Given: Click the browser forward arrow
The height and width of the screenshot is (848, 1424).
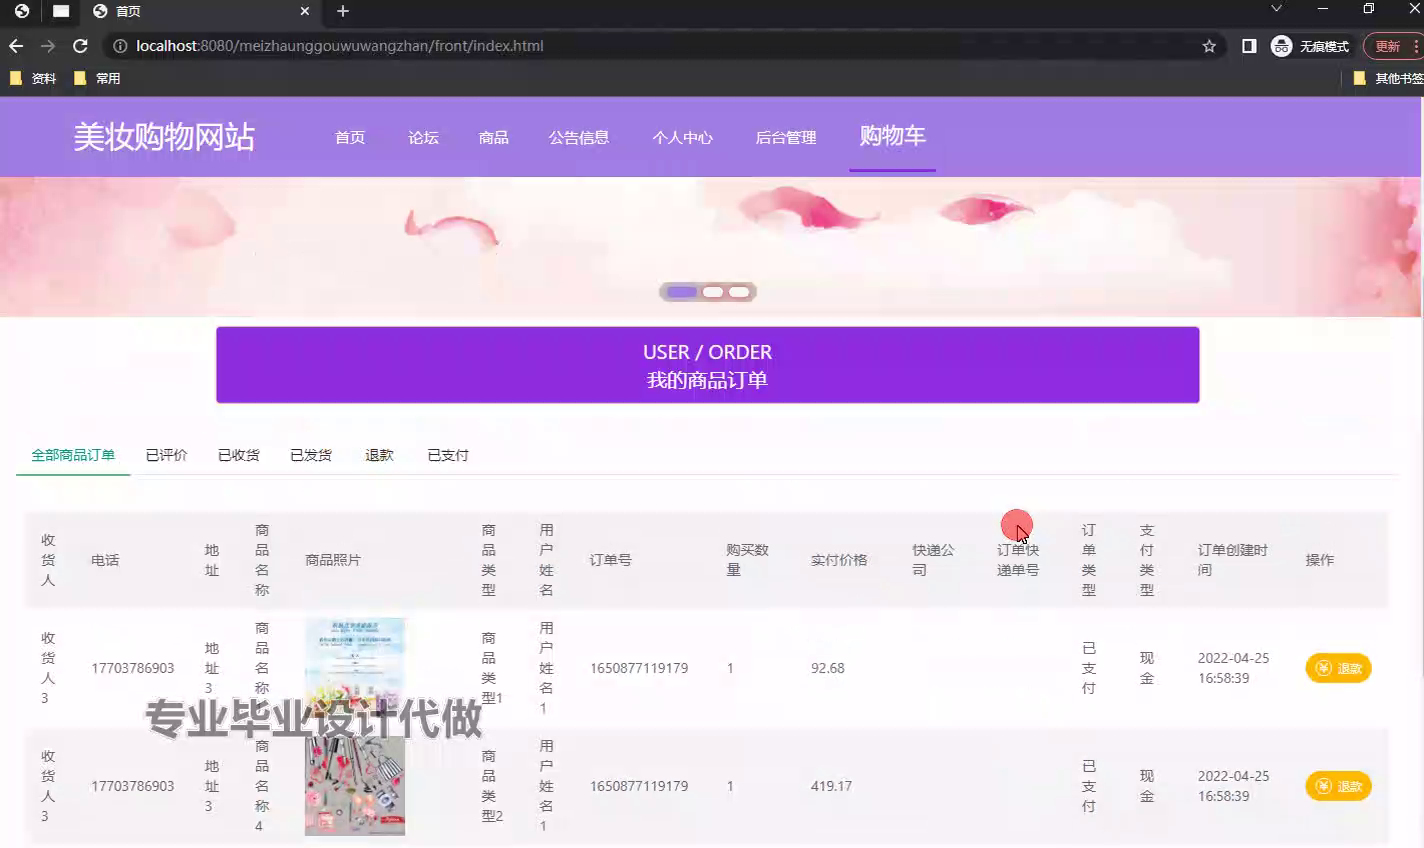Looking at the screenshot, I should tap(48, 46).
